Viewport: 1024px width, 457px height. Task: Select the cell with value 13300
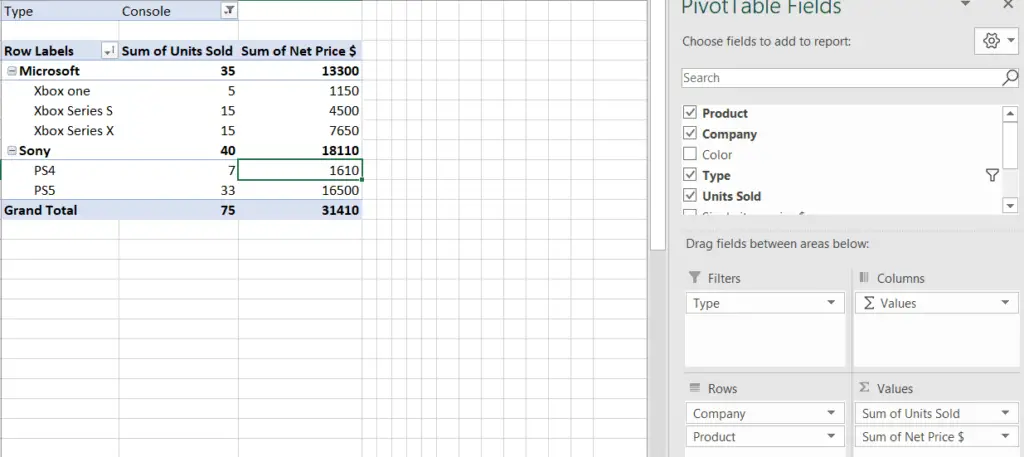point(300,71)
